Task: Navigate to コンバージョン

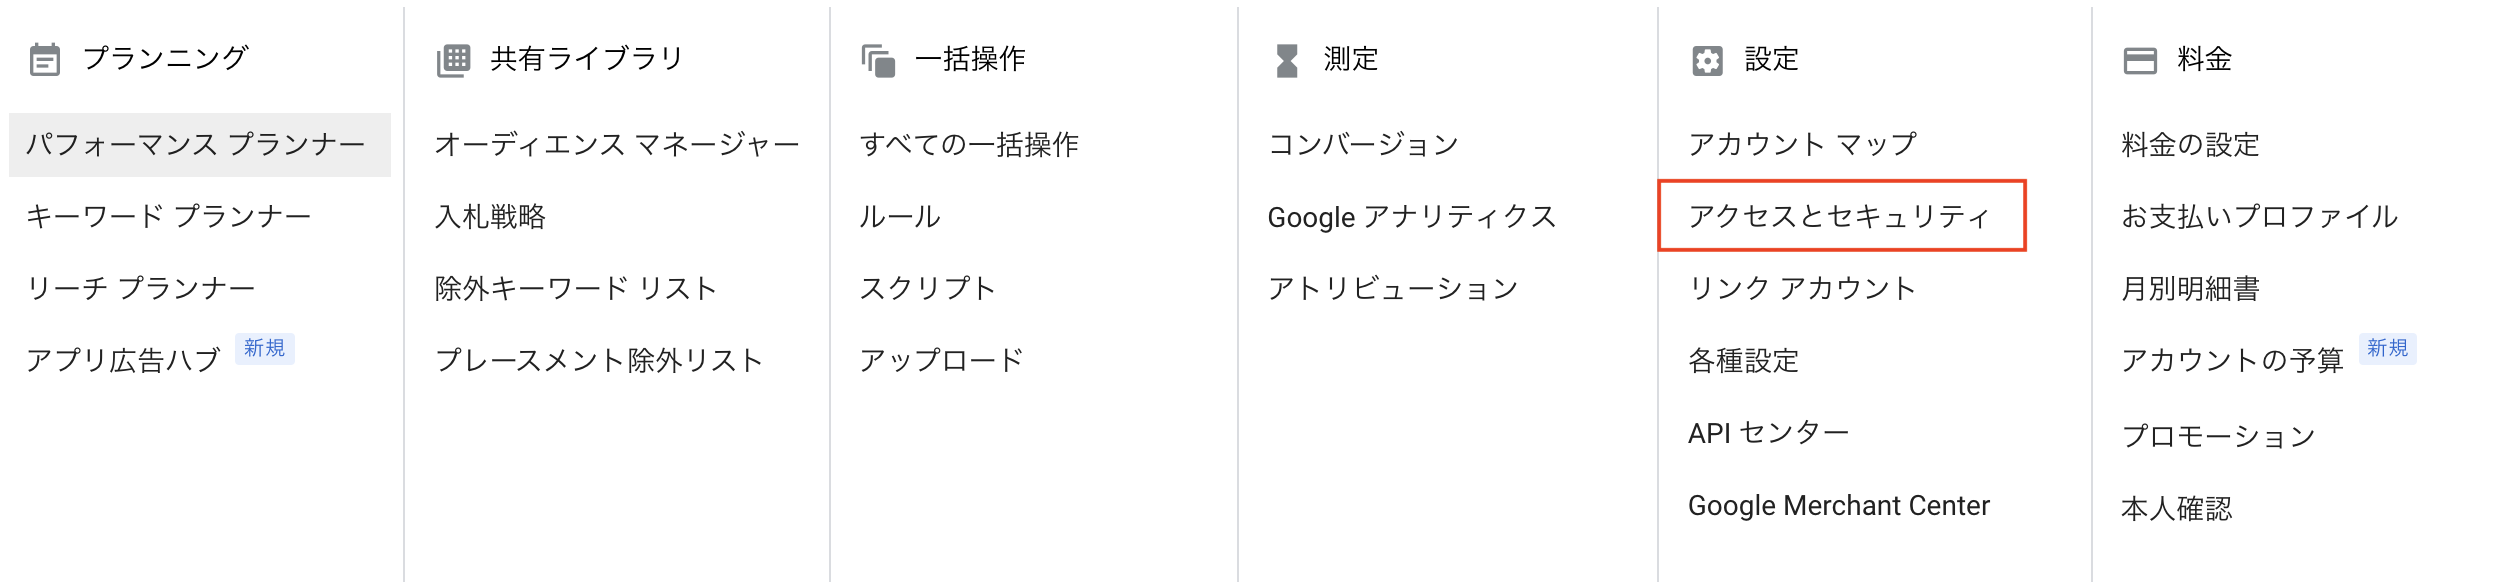Action: tap(1364, 145)
